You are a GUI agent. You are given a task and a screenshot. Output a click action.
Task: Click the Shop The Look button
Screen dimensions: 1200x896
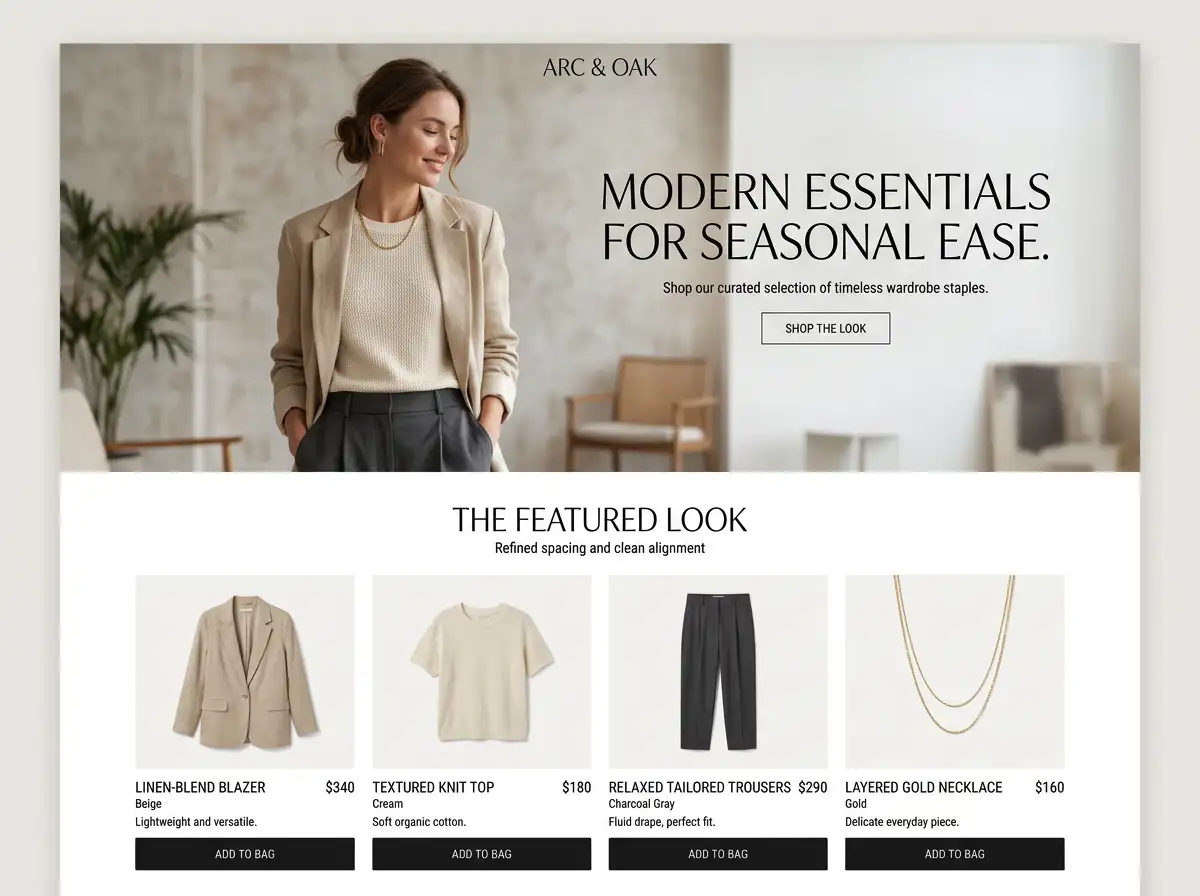[x=825, y=328]
